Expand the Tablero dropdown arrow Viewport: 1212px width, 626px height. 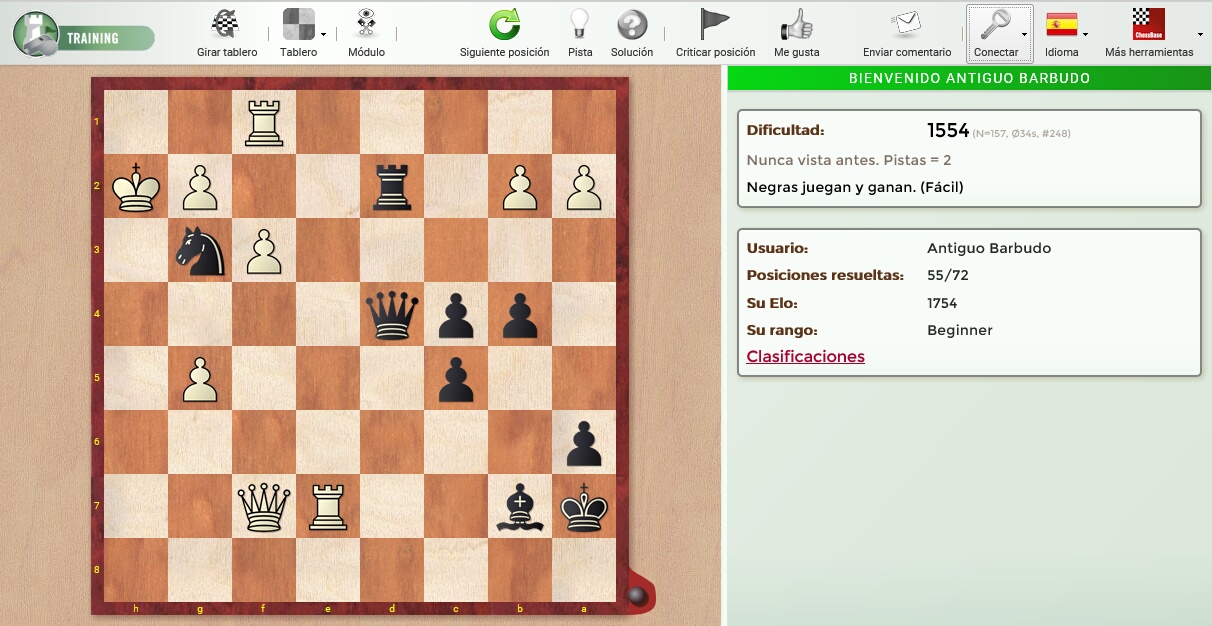pyautogui.click(x=323, y=34)
